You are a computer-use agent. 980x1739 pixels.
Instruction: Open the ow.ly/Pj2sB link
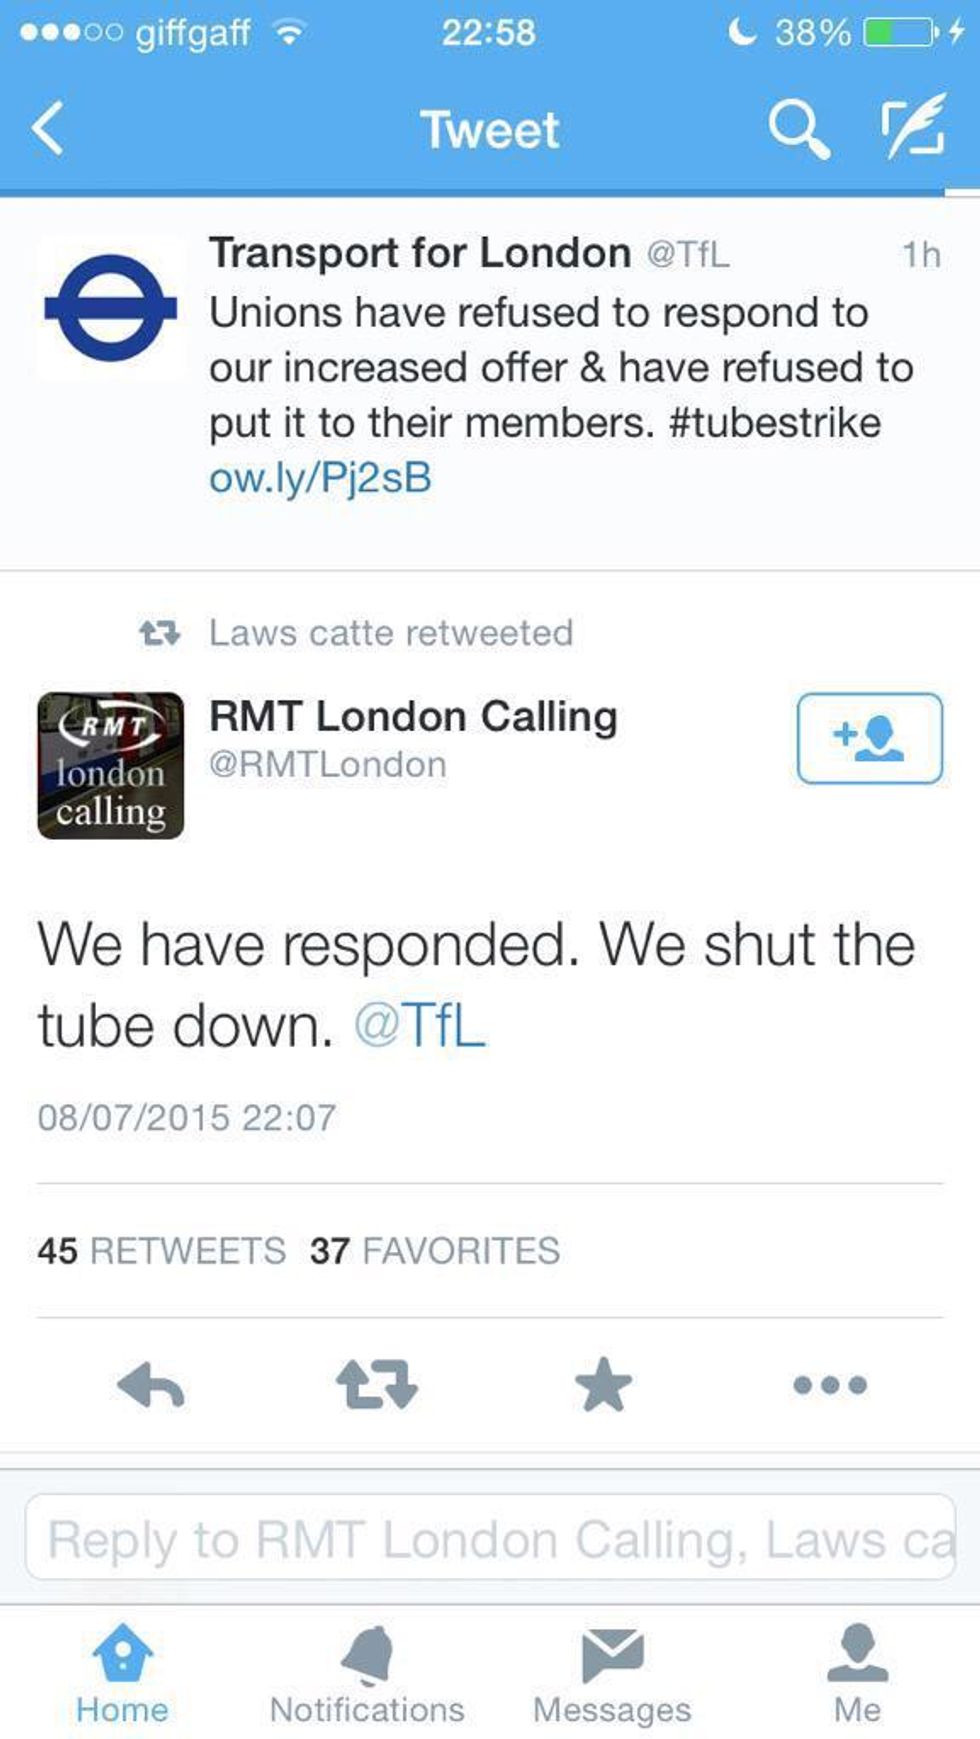pyautogui.click(x=320, y=478)
